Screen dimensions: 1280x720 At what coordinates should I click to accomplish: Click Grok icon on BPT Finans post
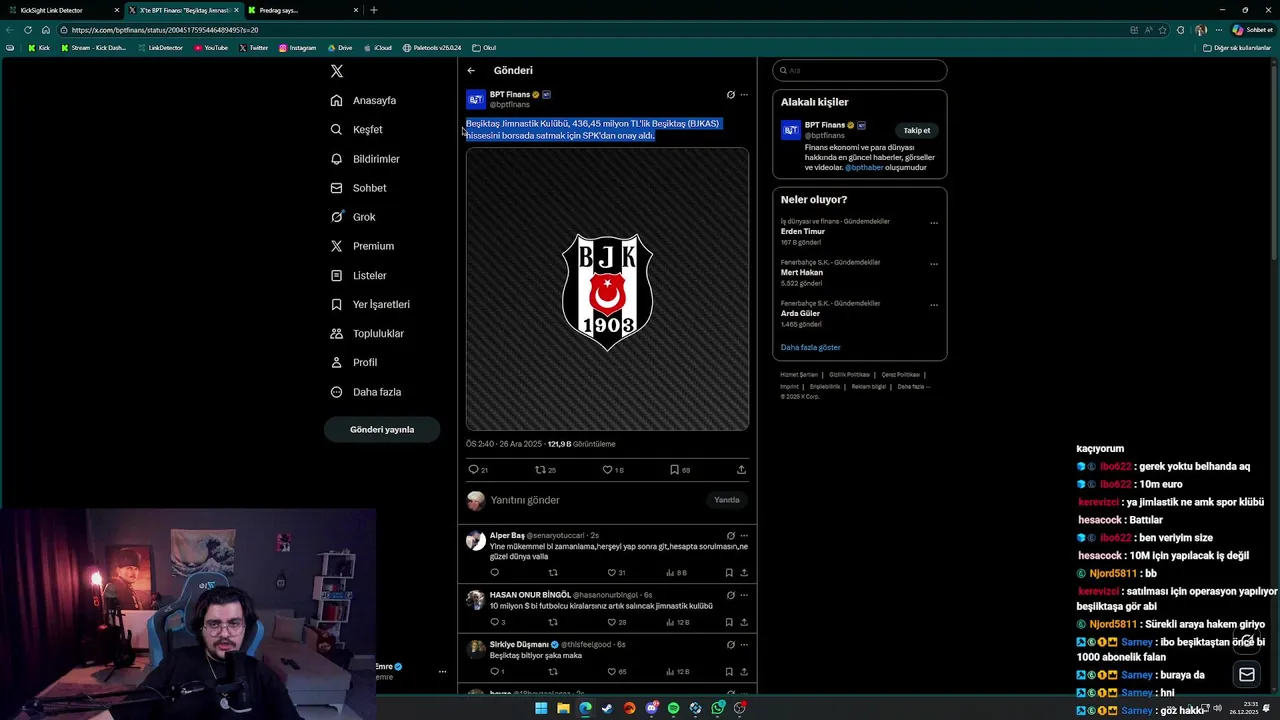pyautogui.click(x=730, y=95)
